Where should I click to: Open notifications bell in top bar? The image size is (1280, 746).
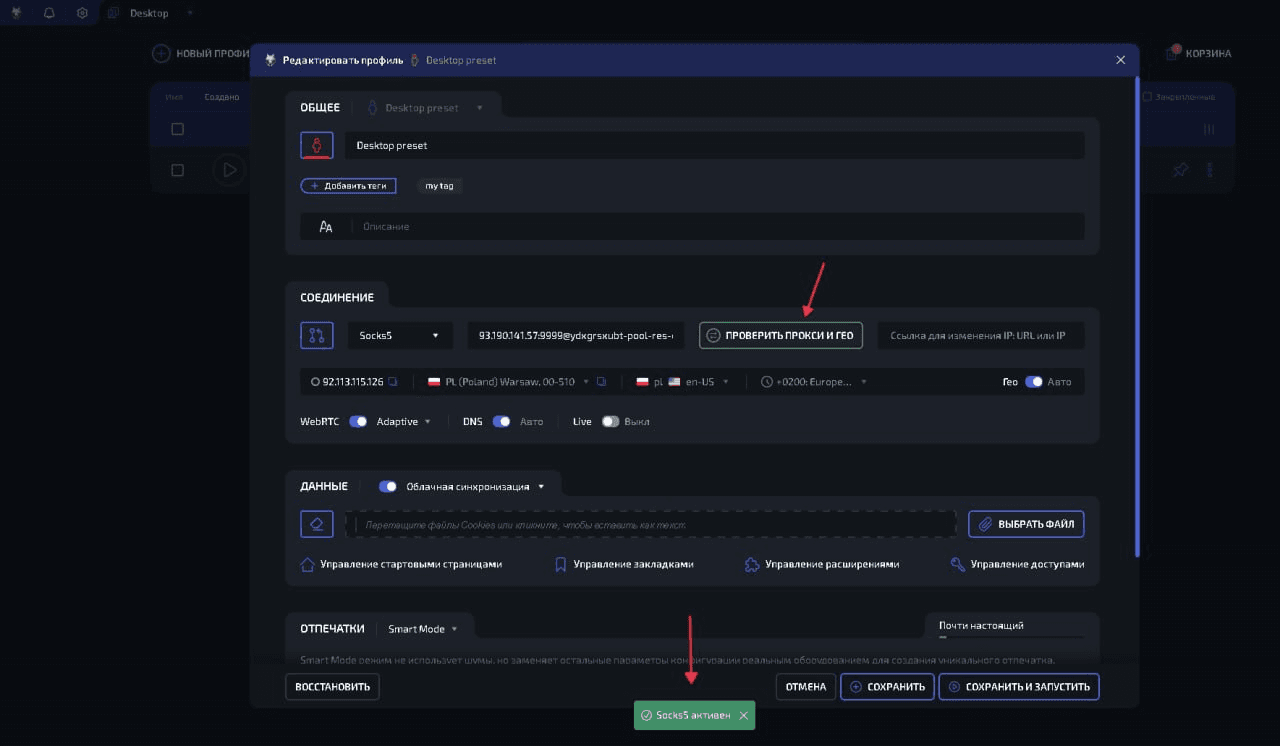pos(49,13)
